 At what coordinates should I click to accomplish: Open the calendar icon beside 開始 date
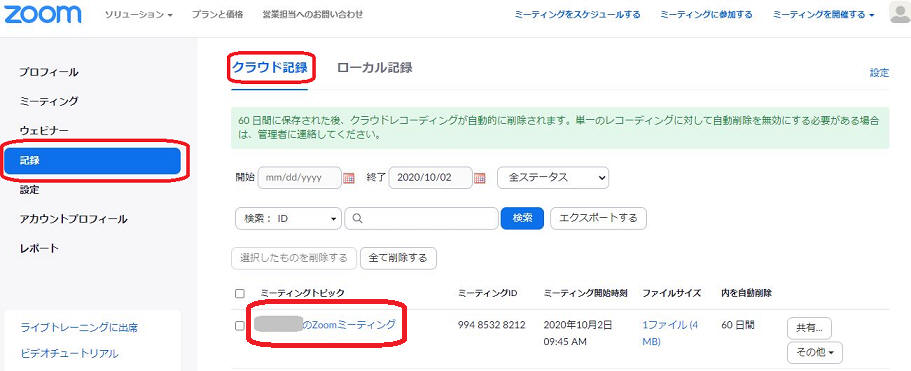[x=349, y=178]
